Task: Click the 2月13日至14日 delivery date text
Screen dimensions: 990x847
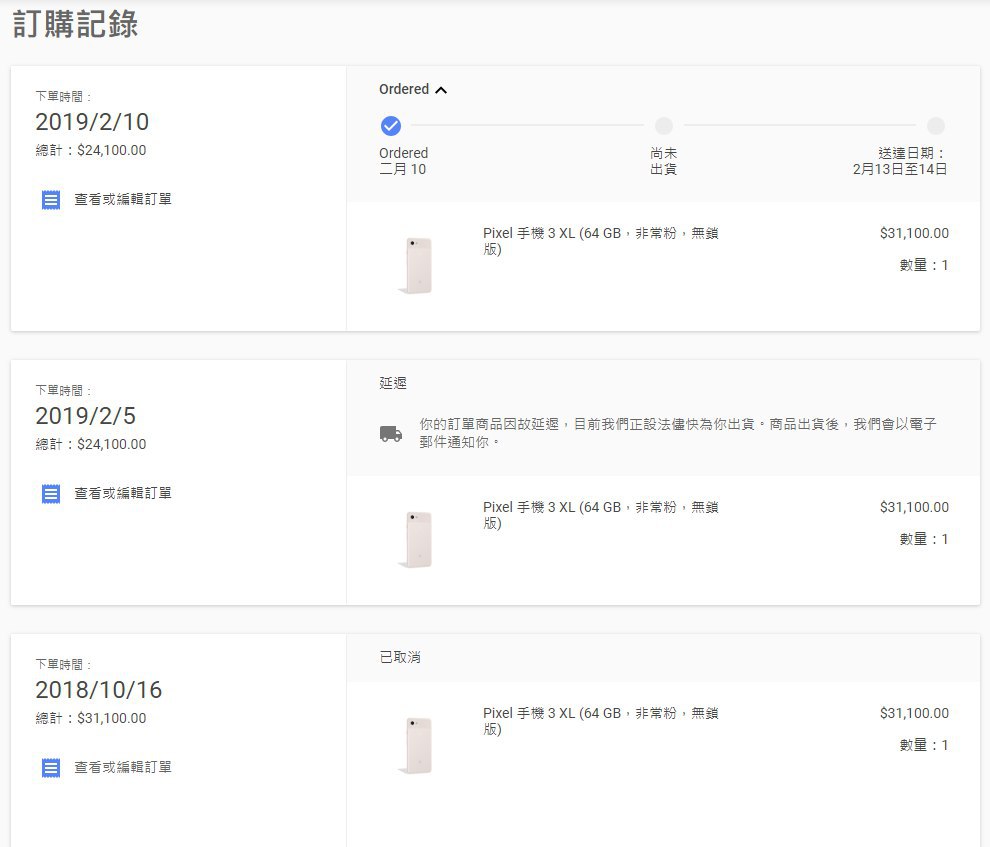Action: click(900, 169)
